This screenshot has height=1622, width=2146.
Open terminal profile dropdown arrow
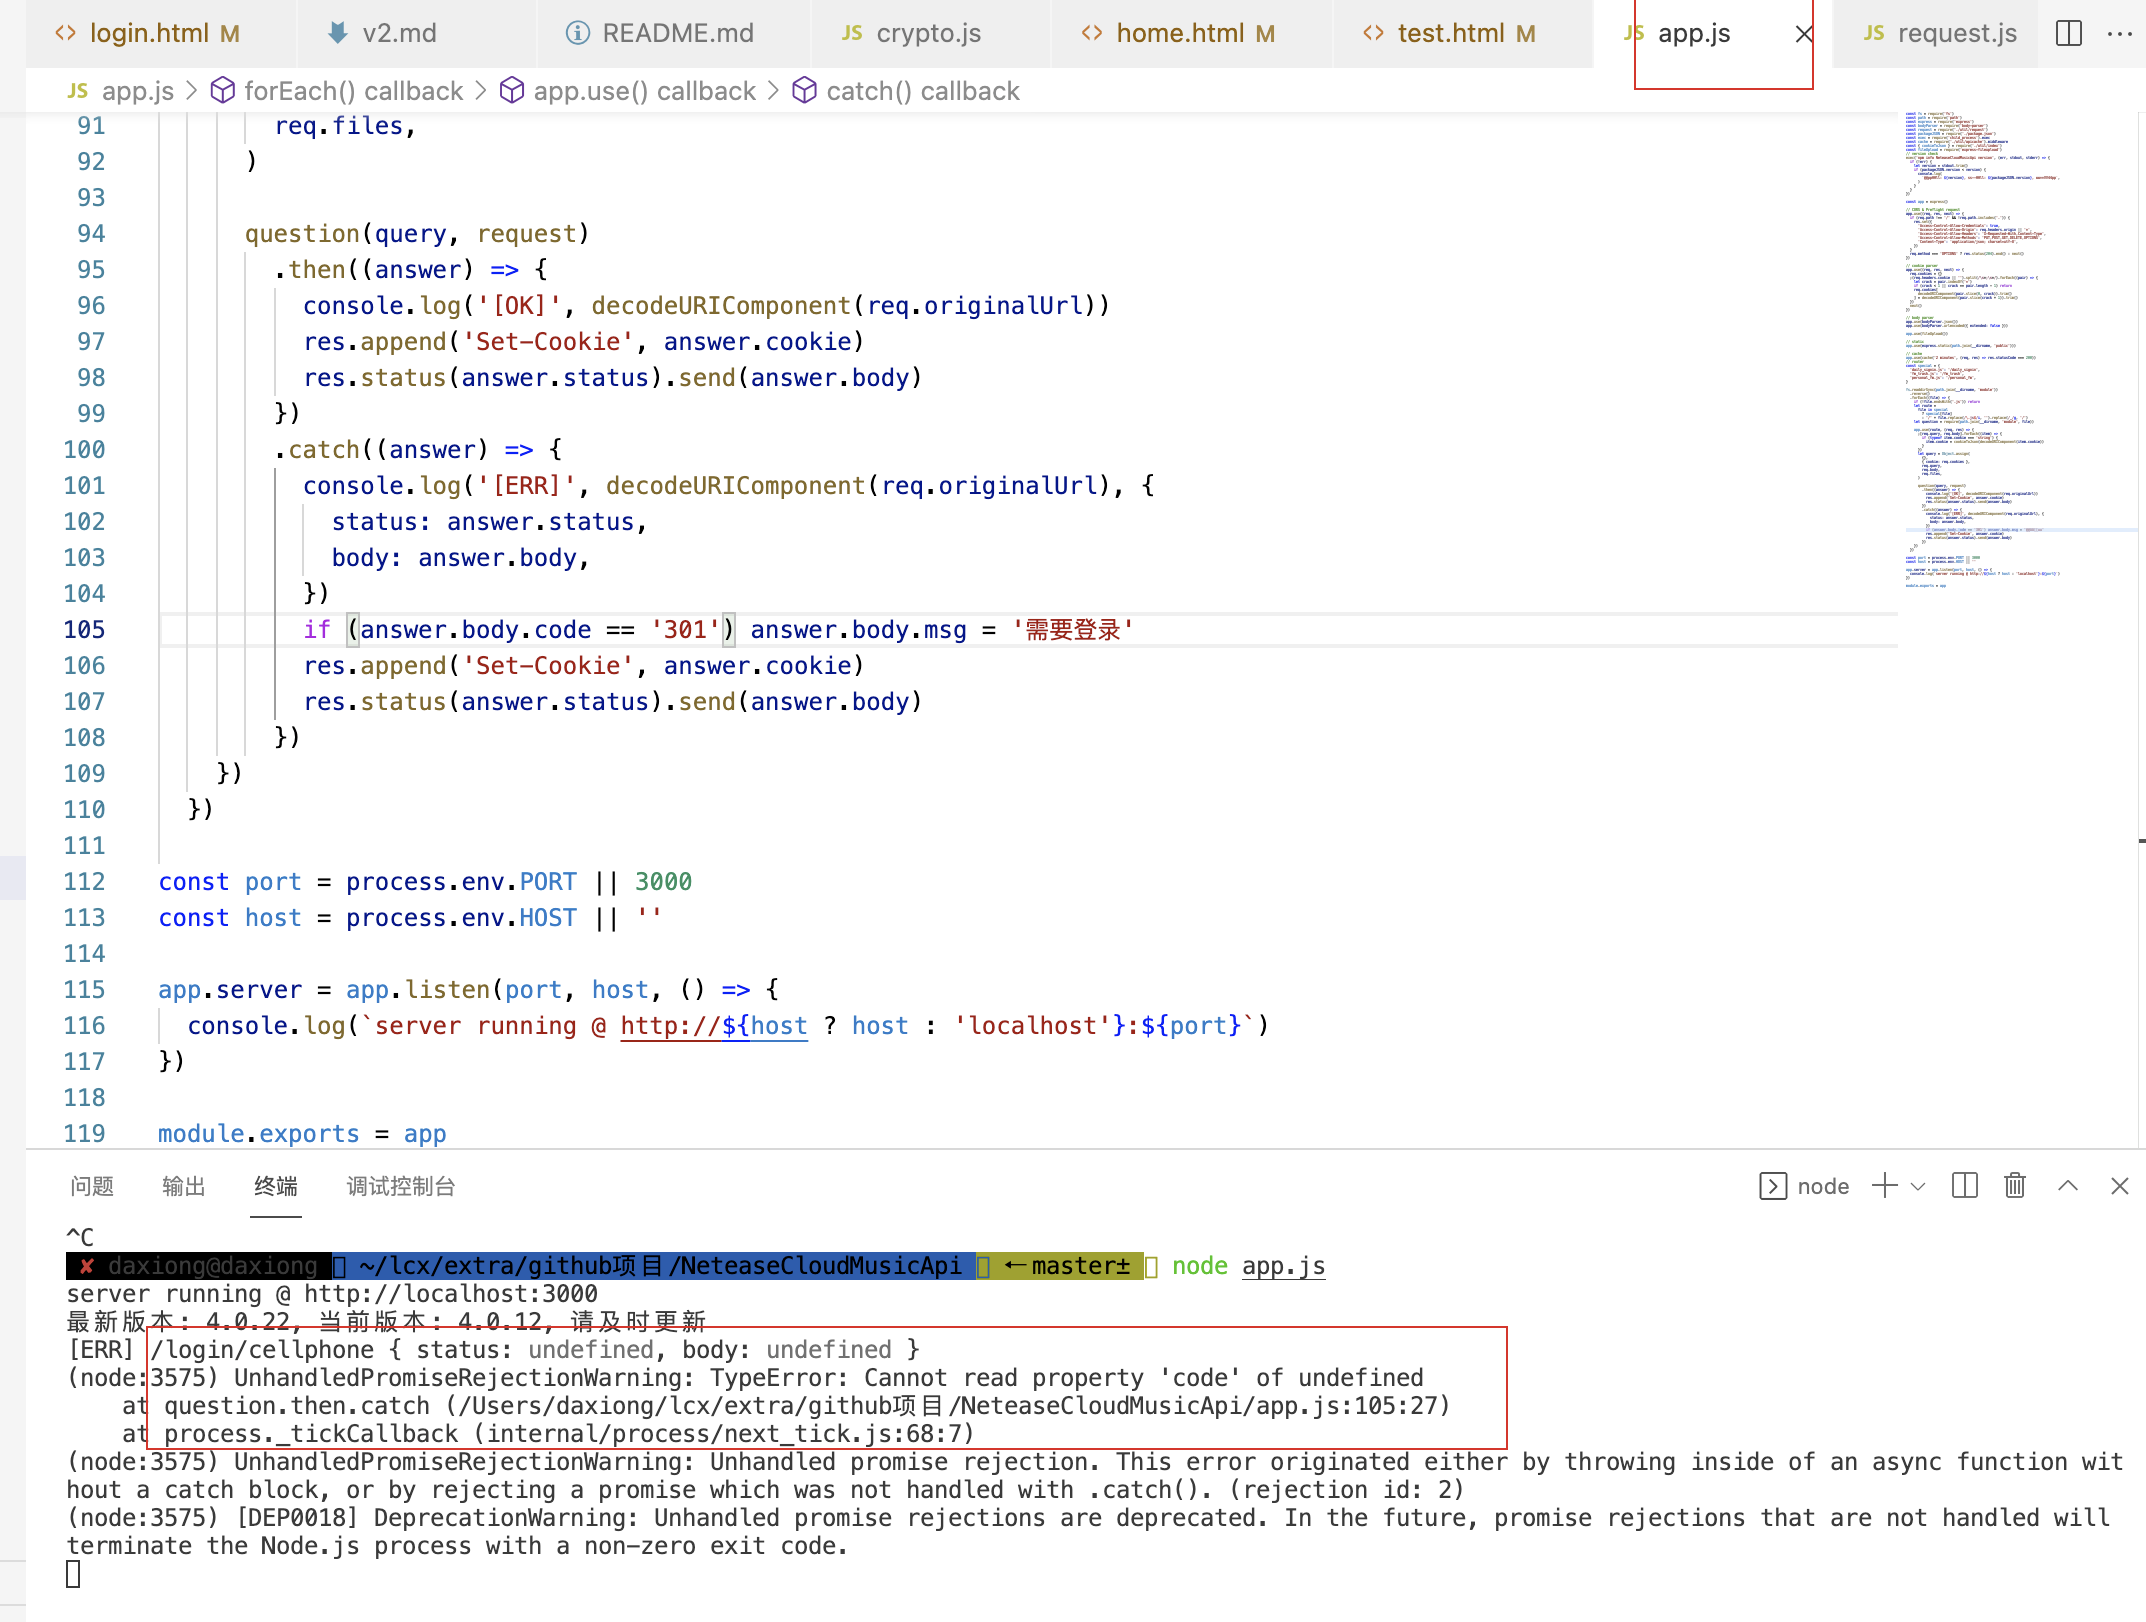pyautogui.click(x=1918, y=1186)
